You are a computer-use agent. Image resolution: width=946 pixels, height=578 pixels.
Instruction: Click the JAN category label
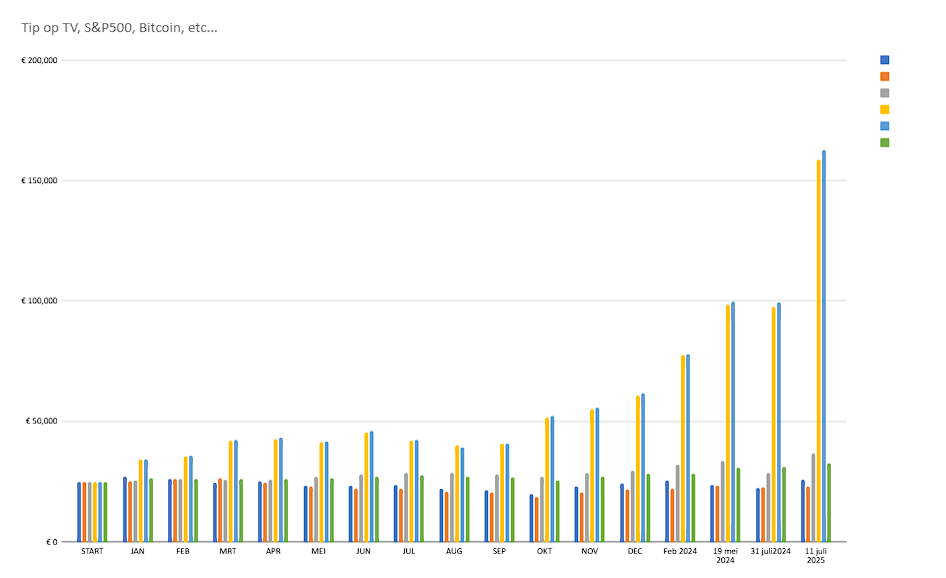click(138, 551)
